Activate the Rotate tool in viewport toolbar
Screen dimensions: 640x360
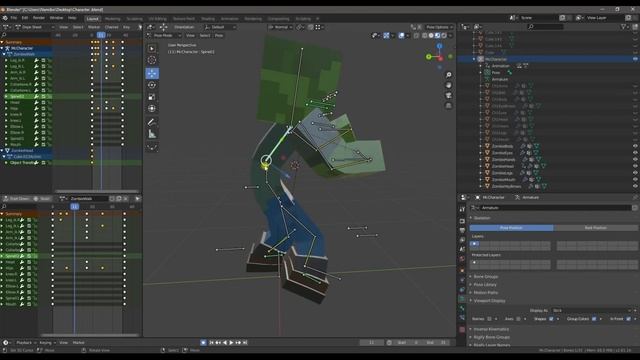pos(152,85)
